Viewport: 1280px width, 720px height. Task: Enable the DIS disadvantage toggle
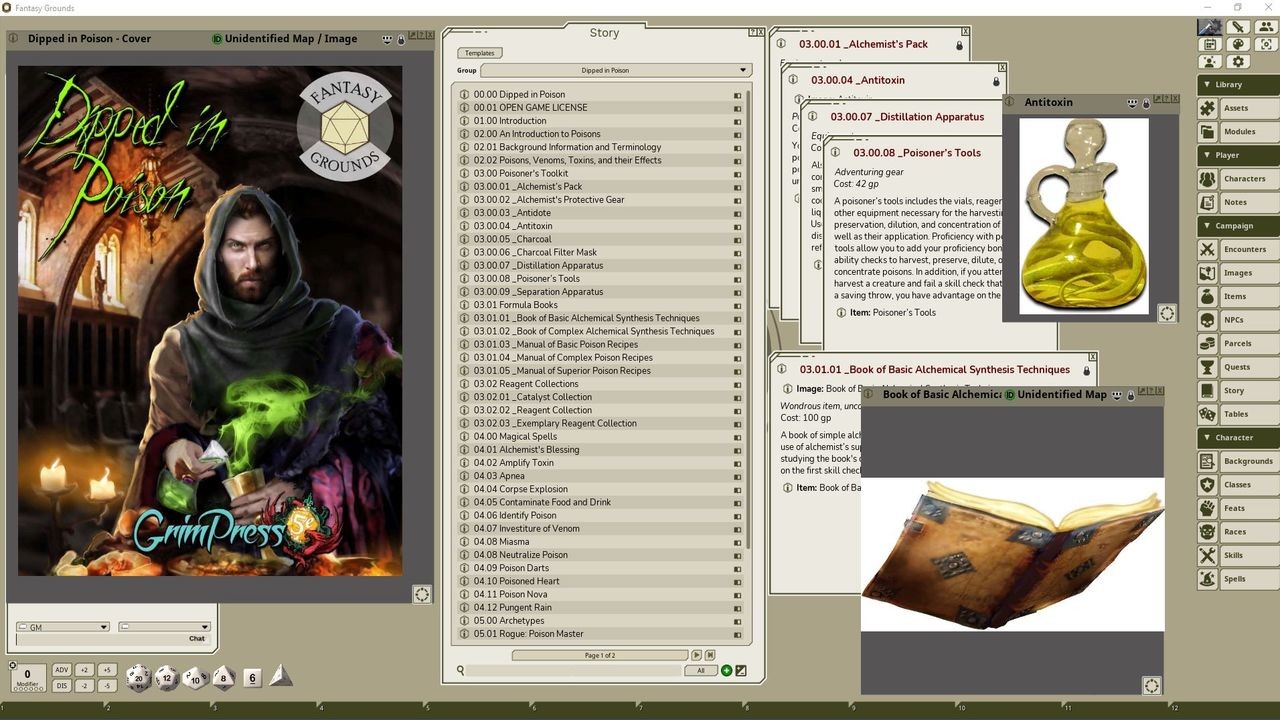click(x=61, y=686)
